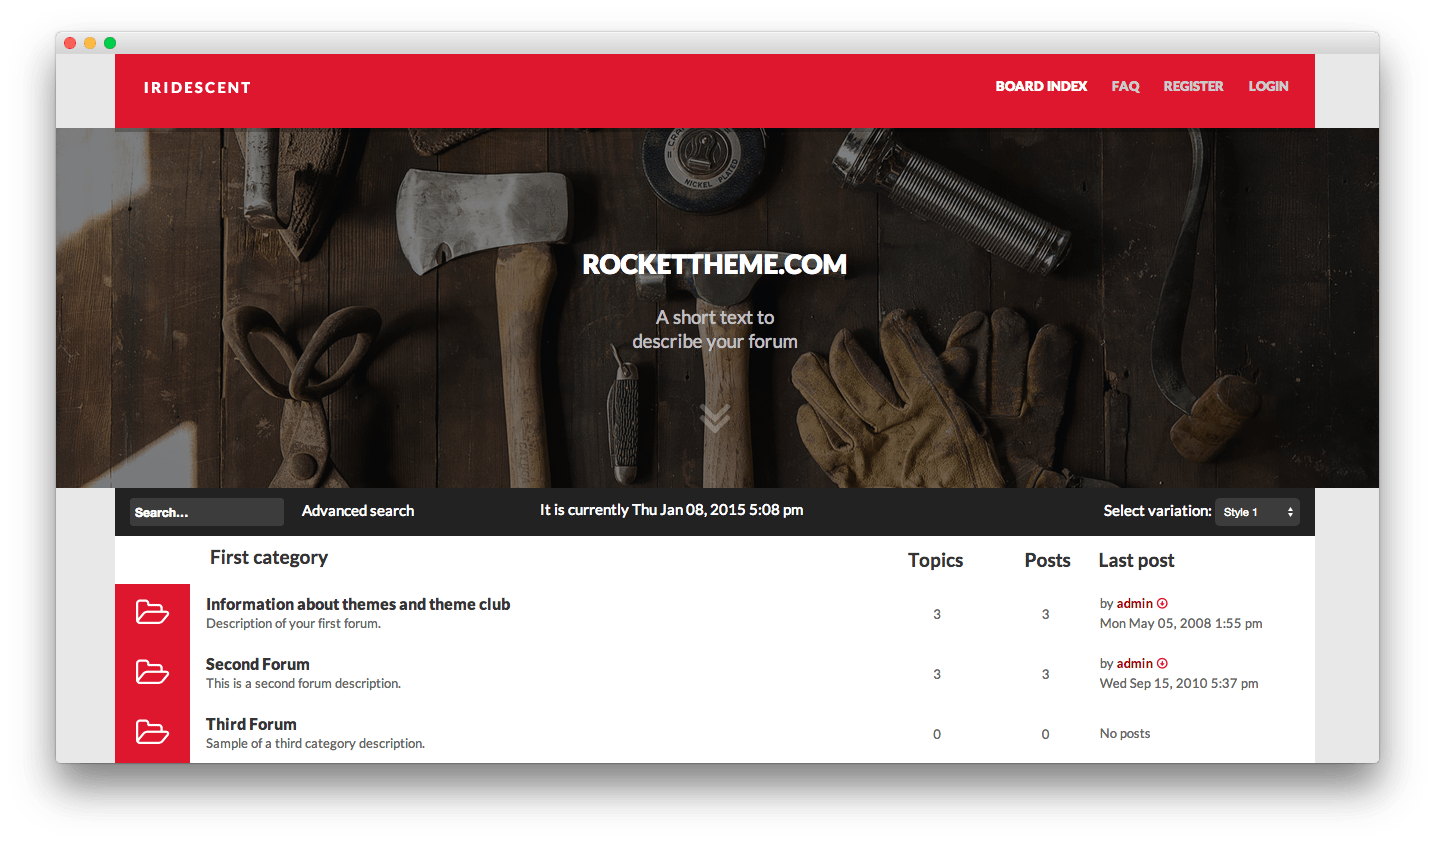The width and height of the screenshot is (1435, 843).
Task: Click the Iridescent site logo
Action: tap(197, 88)
